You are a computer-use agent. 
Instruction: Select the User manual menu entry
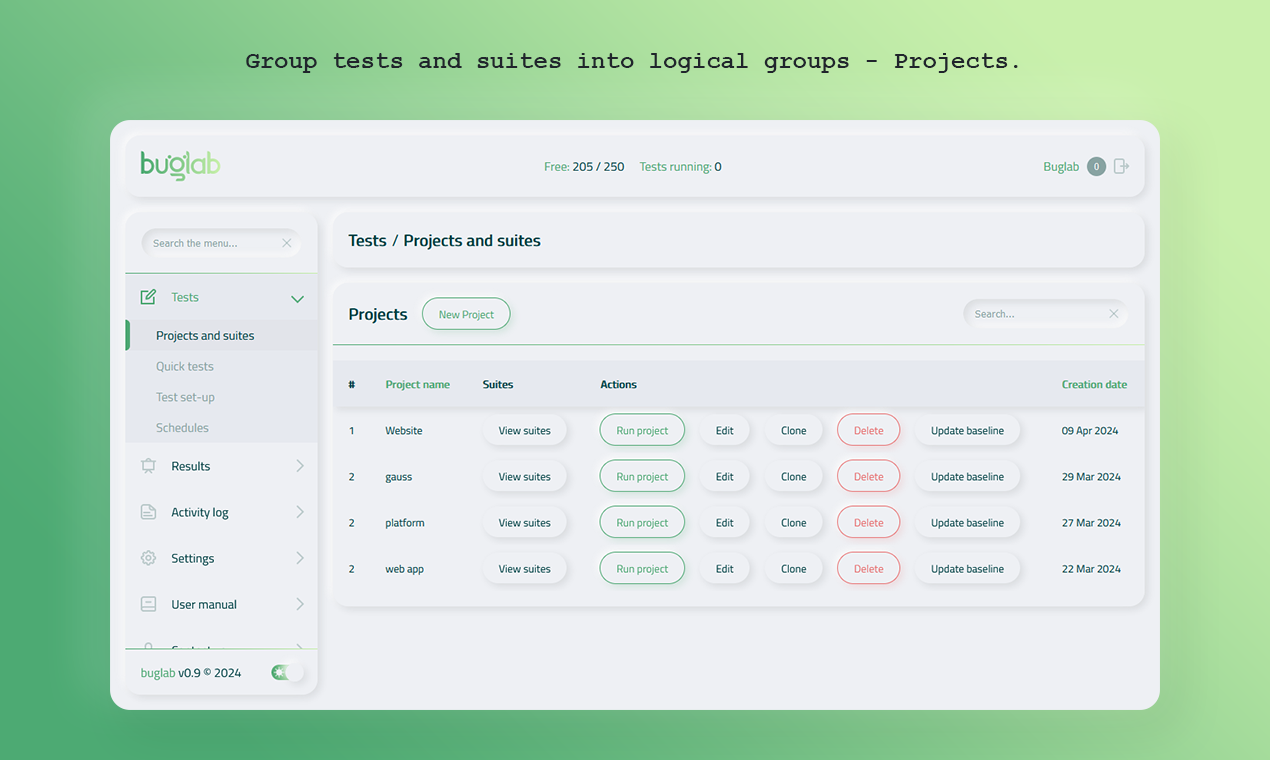(221, 604)
